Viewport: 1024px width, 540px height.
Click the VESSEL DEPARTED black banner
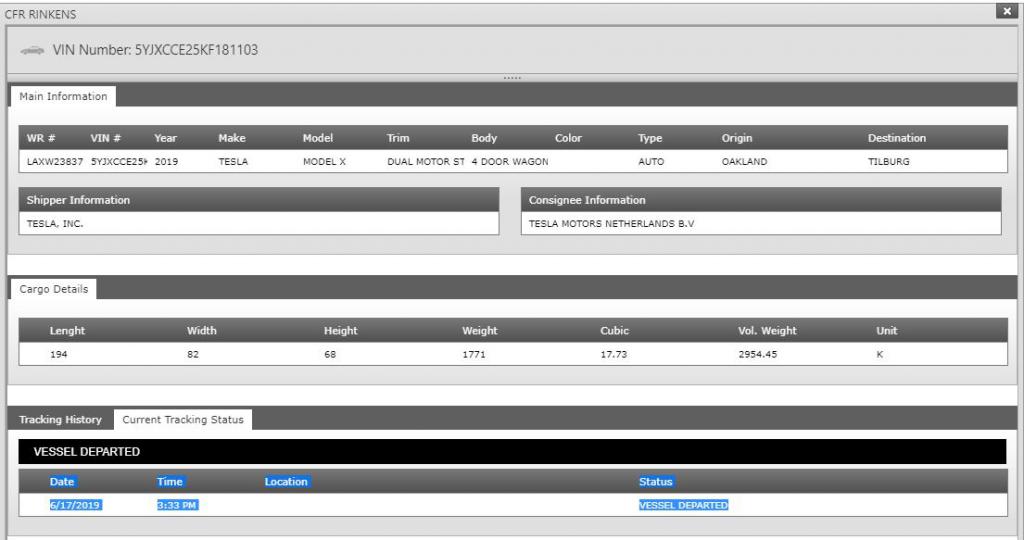[x=512, y=451]
